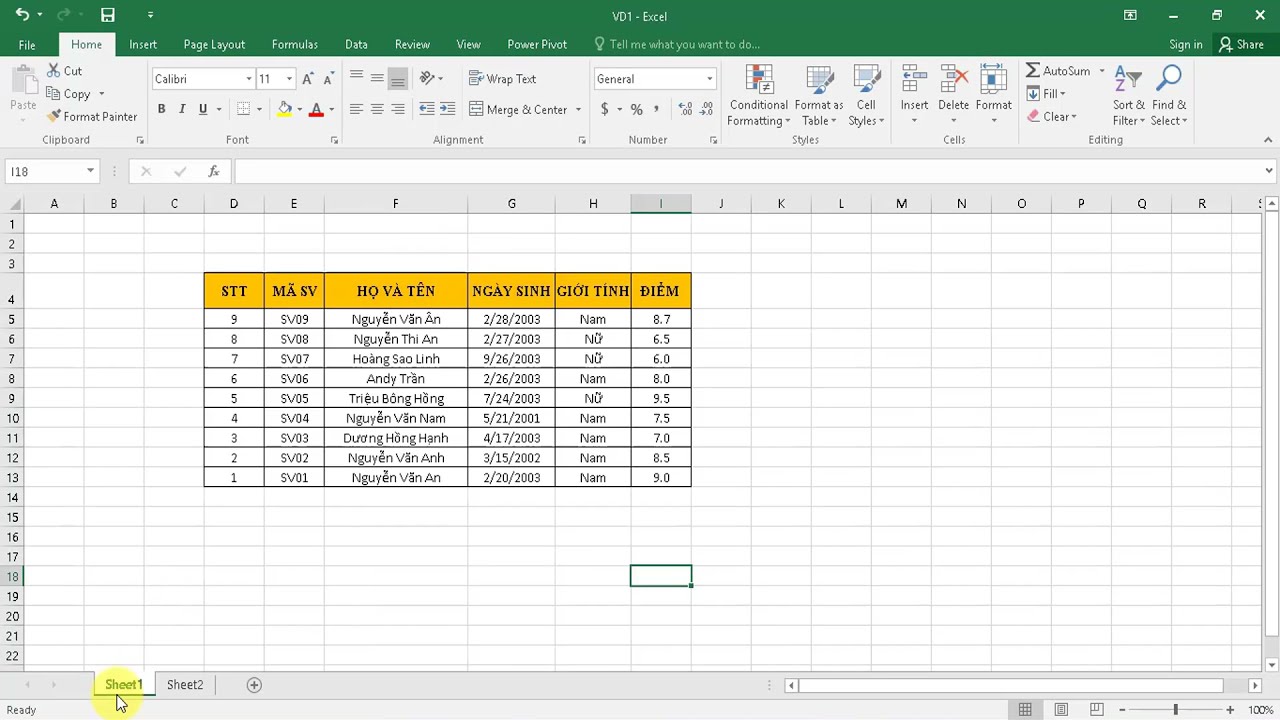The height and width of the screenshot is (720, 1280).
Task: Expand the AutoSum dropdown arrow
Action: (1102, 71)
